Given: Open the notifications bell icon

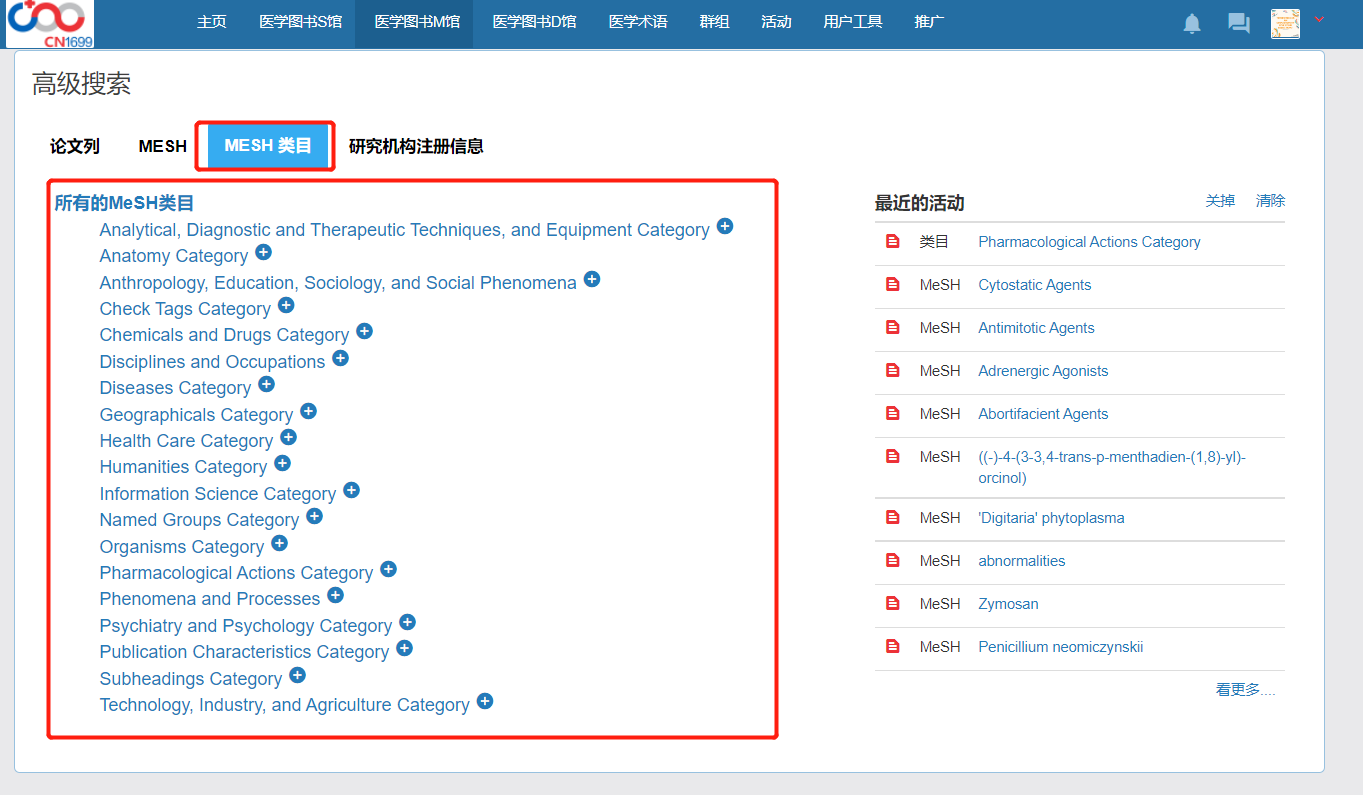Looking at the screenshot, I should tap(1192, 24).
